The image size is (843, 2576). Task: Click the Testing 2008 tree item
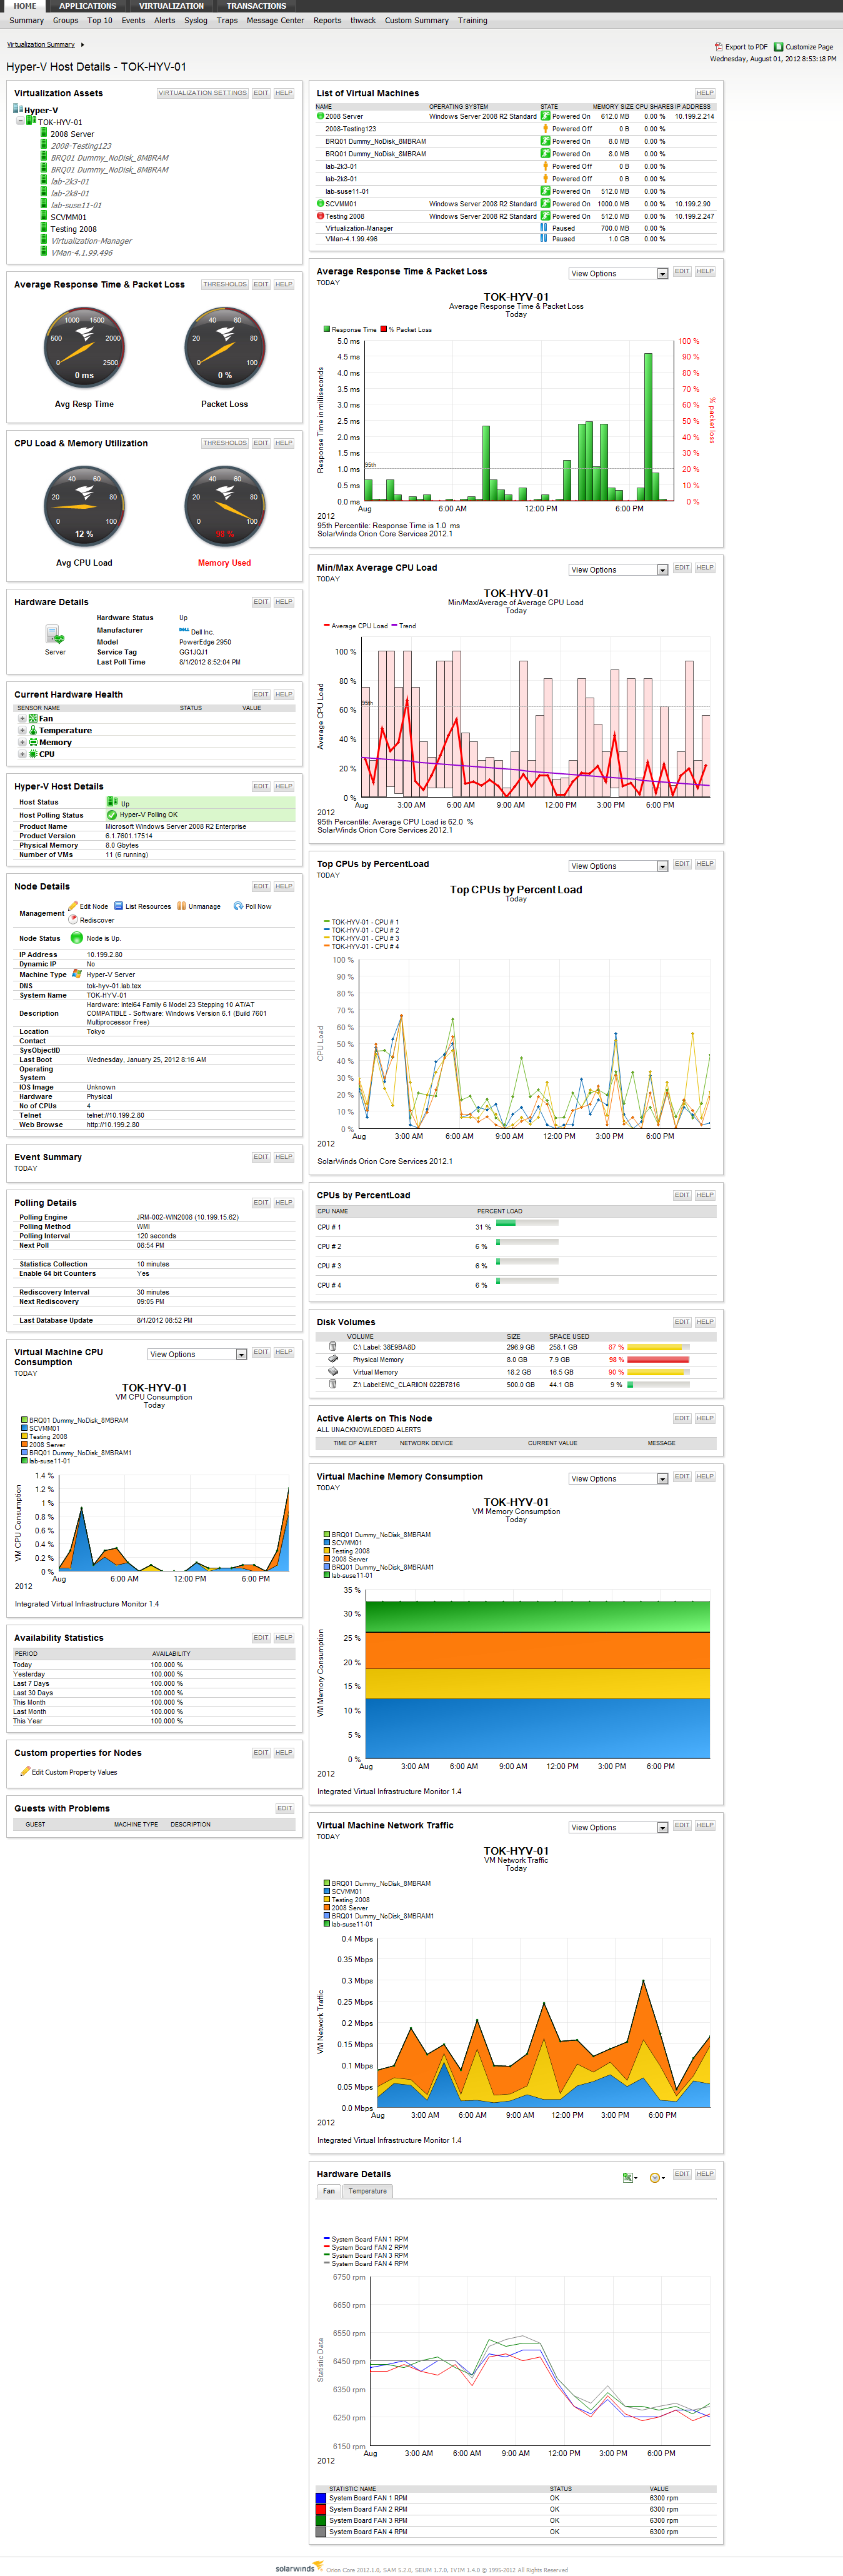point(73,228)
